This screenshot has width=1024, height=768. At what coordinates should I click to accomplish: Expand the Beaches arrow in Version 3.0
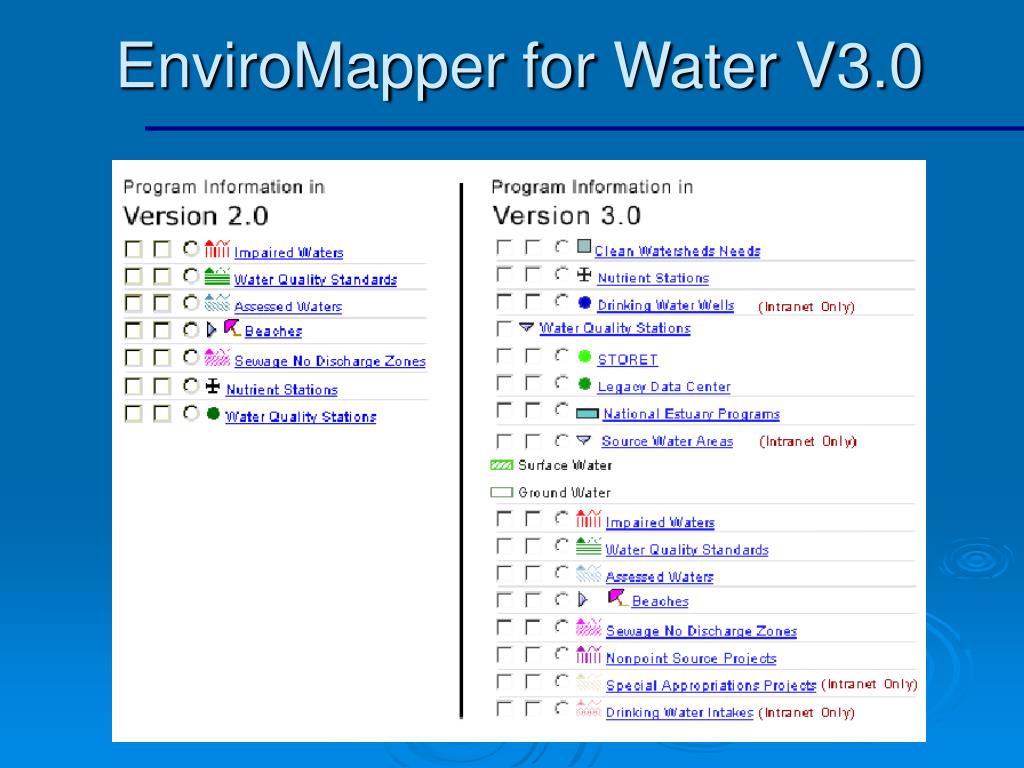(583, 600)
